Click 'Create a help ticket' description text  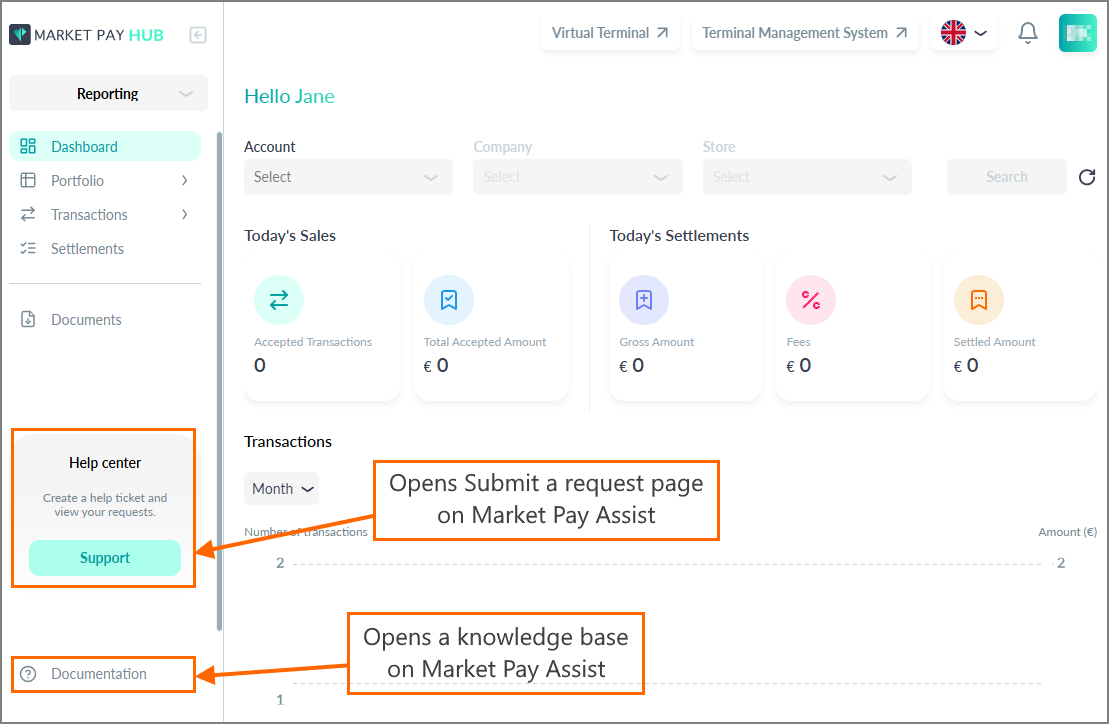(105, 505)
